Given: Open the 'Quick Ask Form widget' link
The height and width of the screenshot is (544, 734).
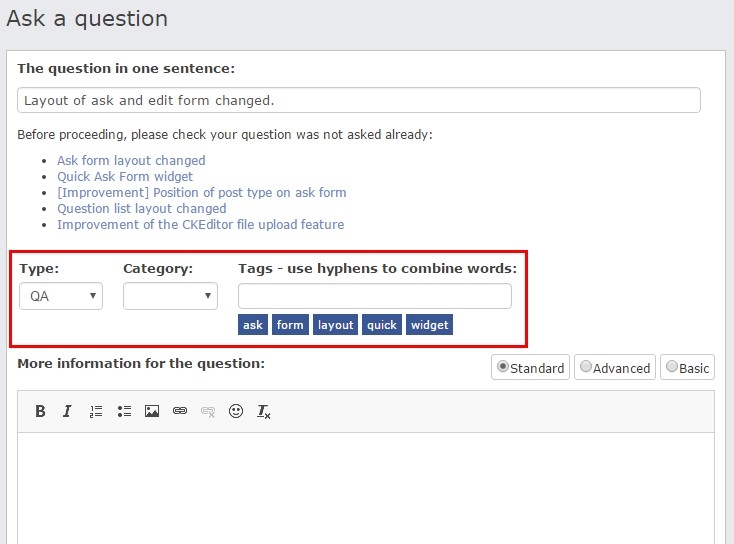Looking at the screenshot, I should [x=125, y=176].
